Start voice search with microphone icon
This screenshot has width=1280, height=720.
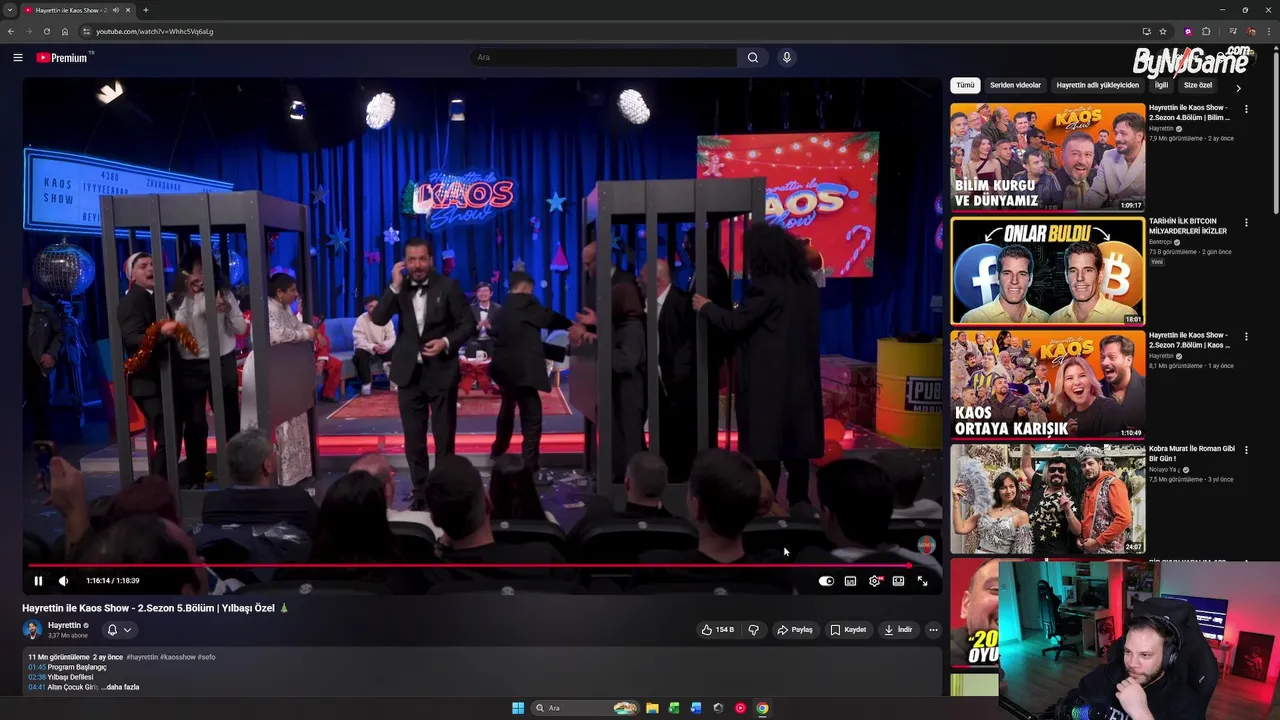point(787,57)
